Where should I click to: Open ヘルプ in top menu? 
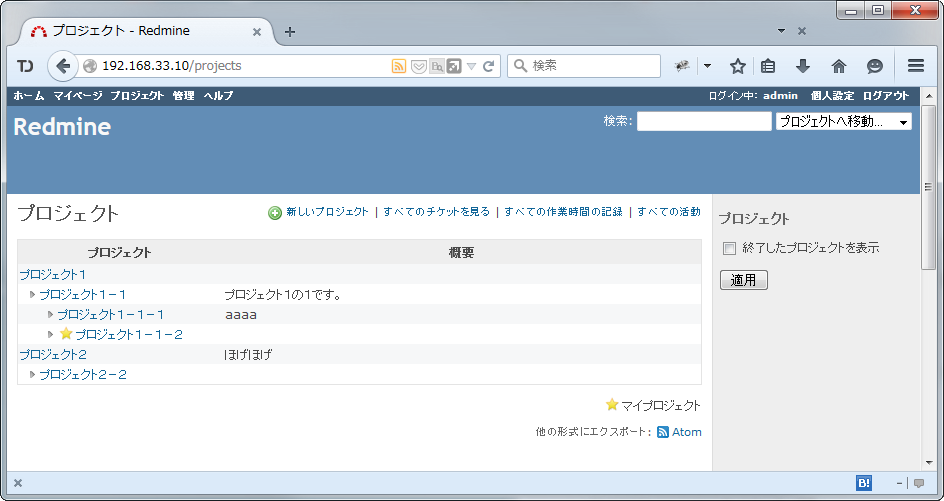[218, 96]
